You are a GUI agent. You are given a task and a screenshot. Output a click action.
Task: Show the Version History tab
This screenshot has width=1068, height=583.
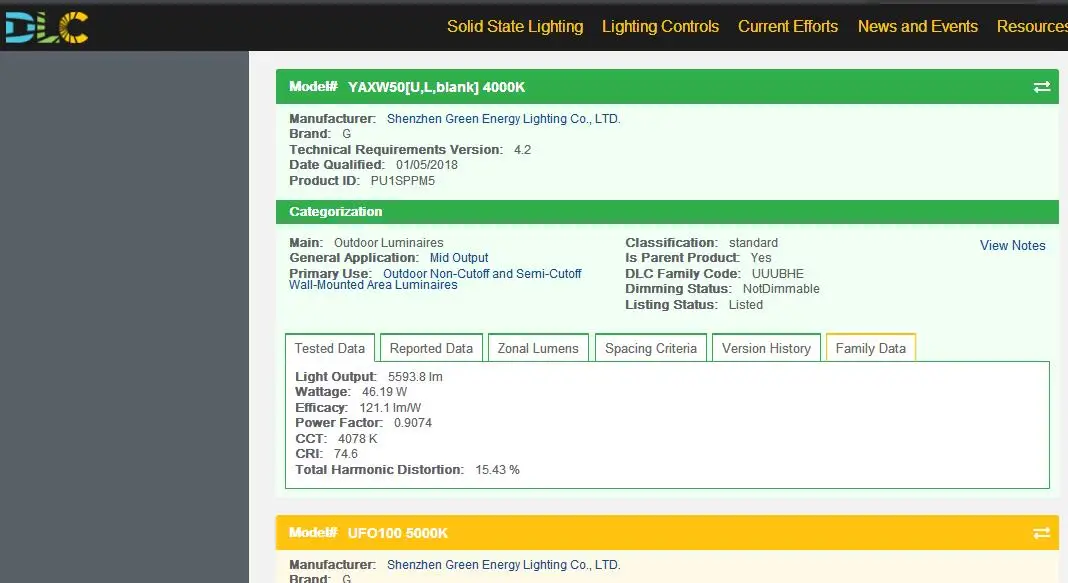(766, 348)
